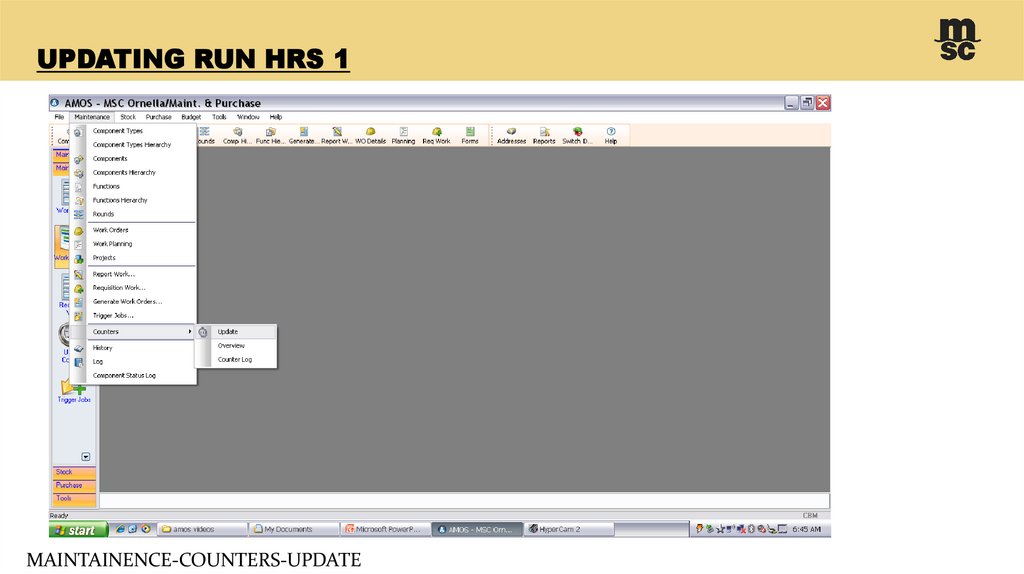Image resolution: width=1024 pixels, height=574 pixels.
Task: Click the icon beside Report Work...
Action: point(78,275)
